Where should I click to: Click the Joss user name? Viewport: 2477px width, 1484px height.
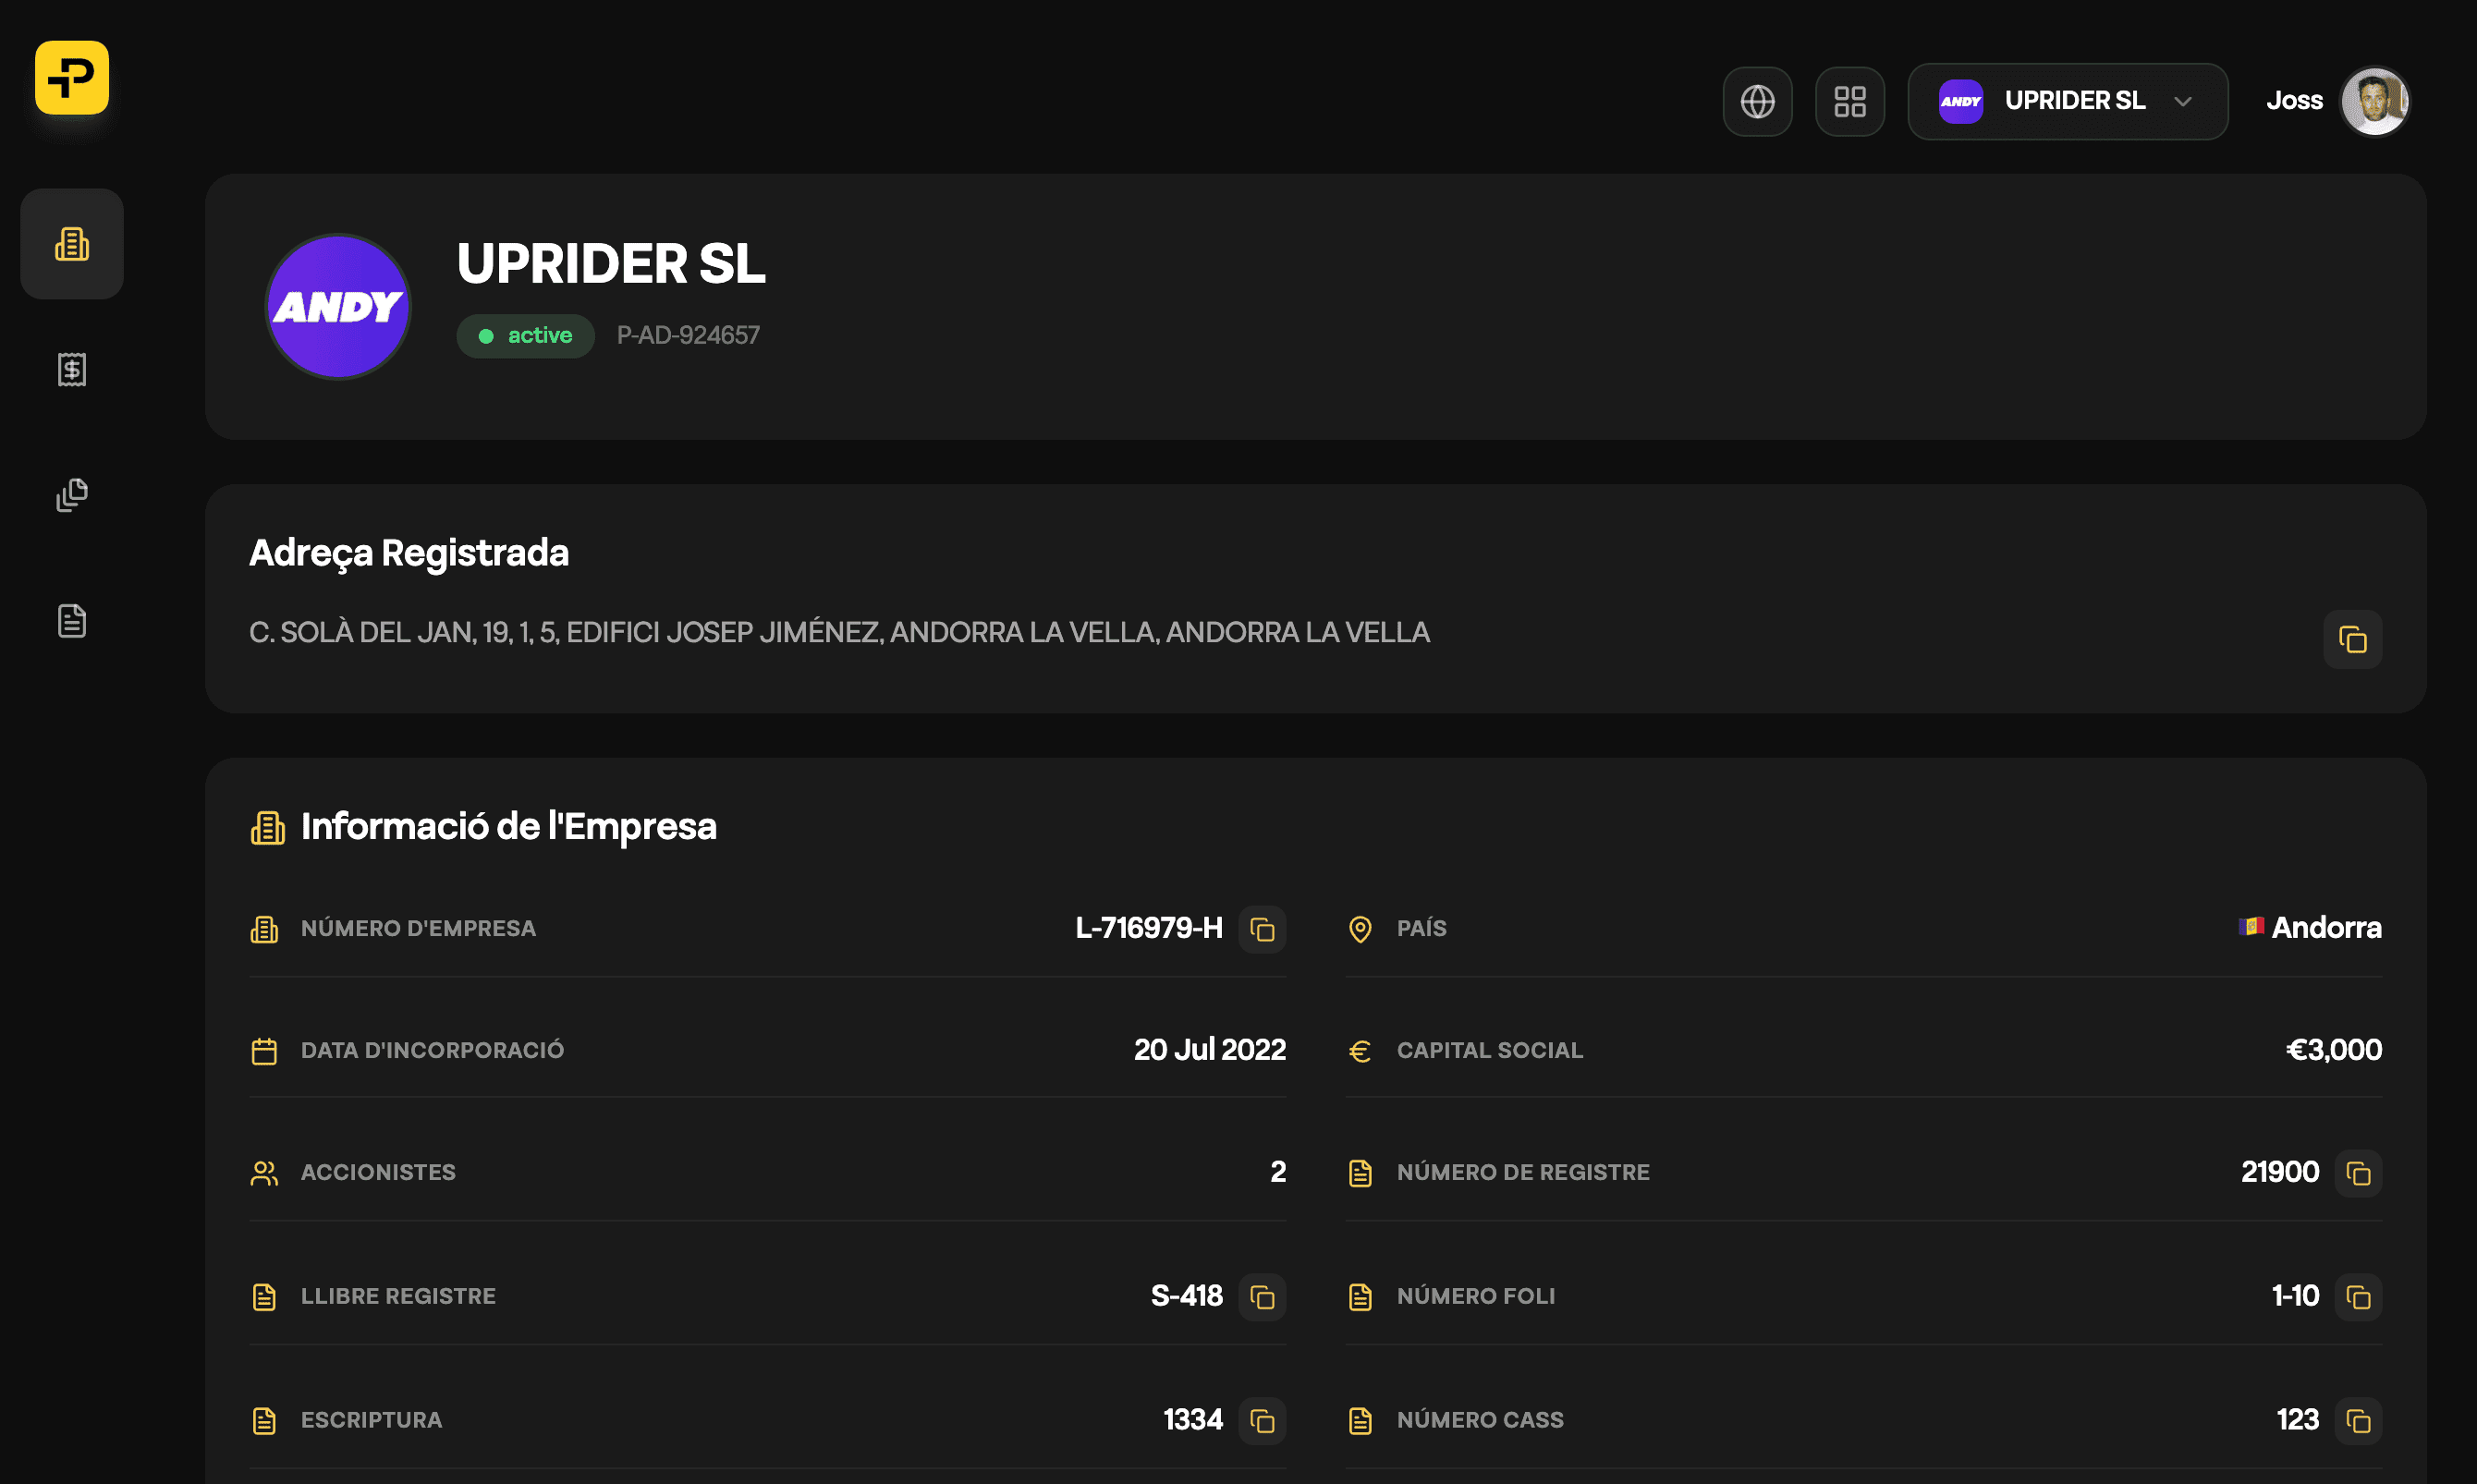pyautogui.click(x=2294, y=101)
